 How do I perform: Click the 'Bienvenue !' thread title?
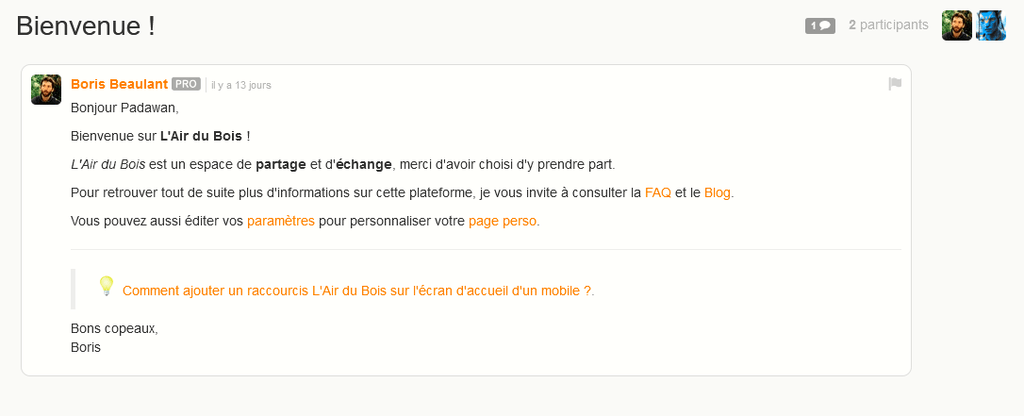[86, 26]
